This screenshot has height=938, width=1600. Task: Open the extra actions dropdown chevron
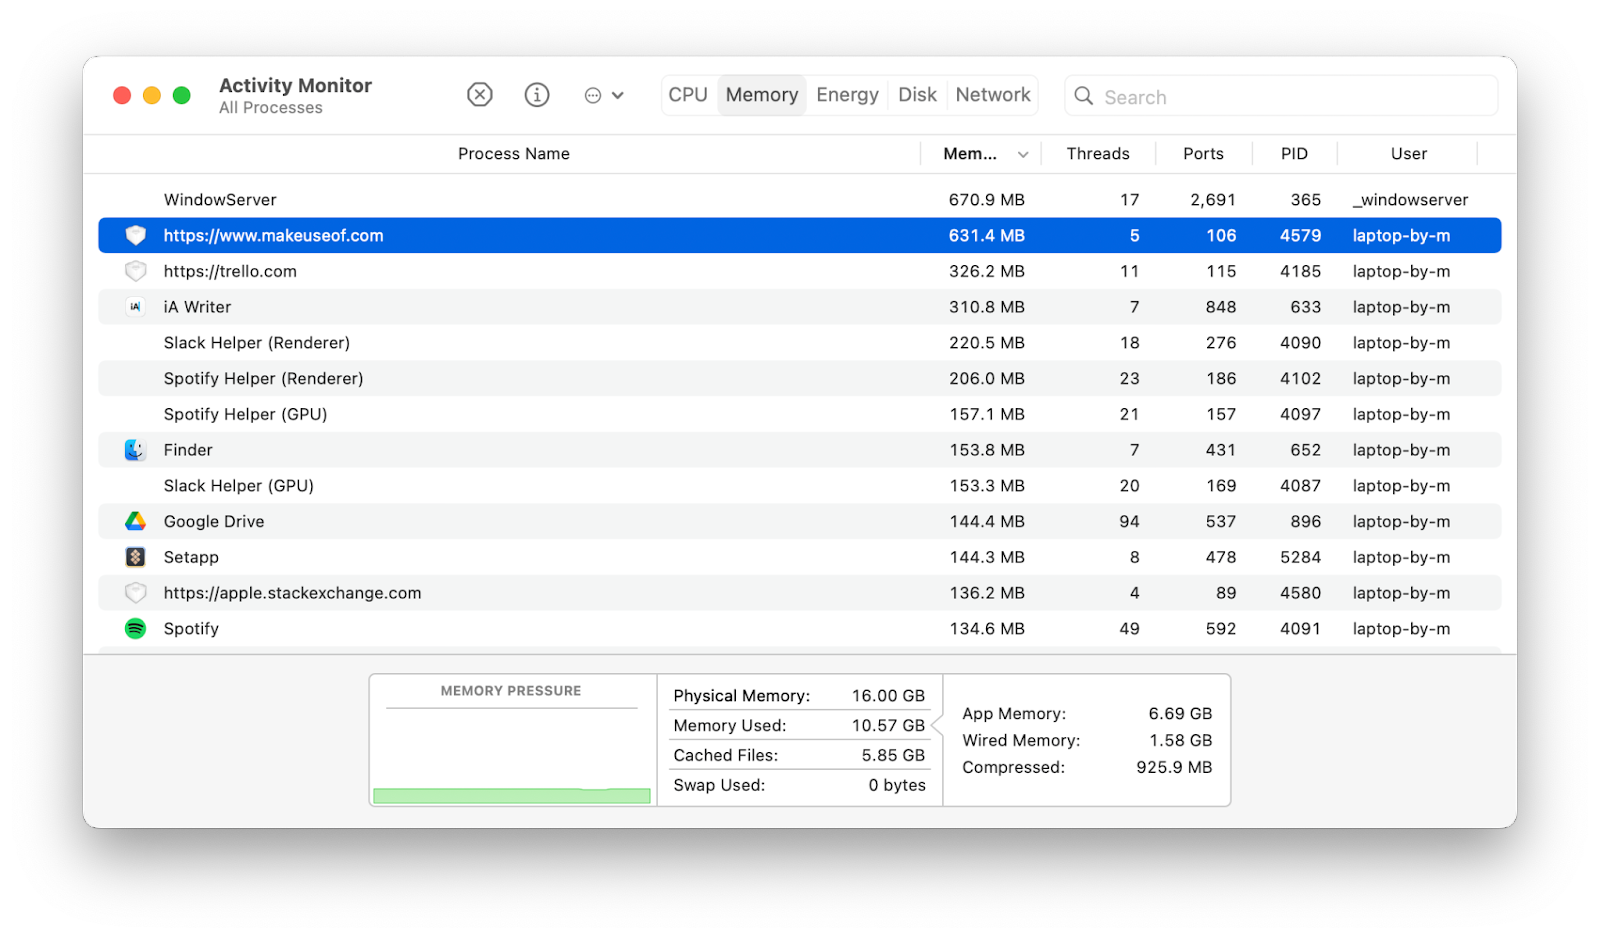coord(620,94)
